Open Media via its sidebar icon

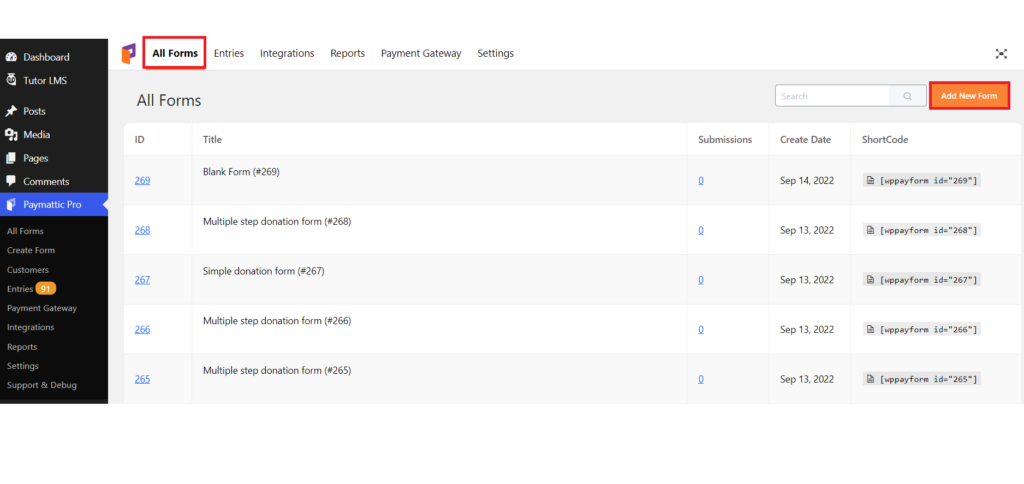click(11, 135)
